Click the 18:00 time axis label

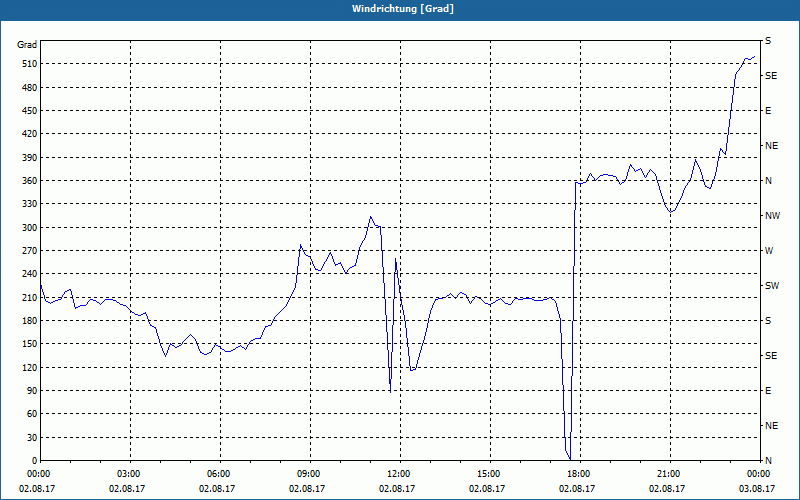(581, 474)
